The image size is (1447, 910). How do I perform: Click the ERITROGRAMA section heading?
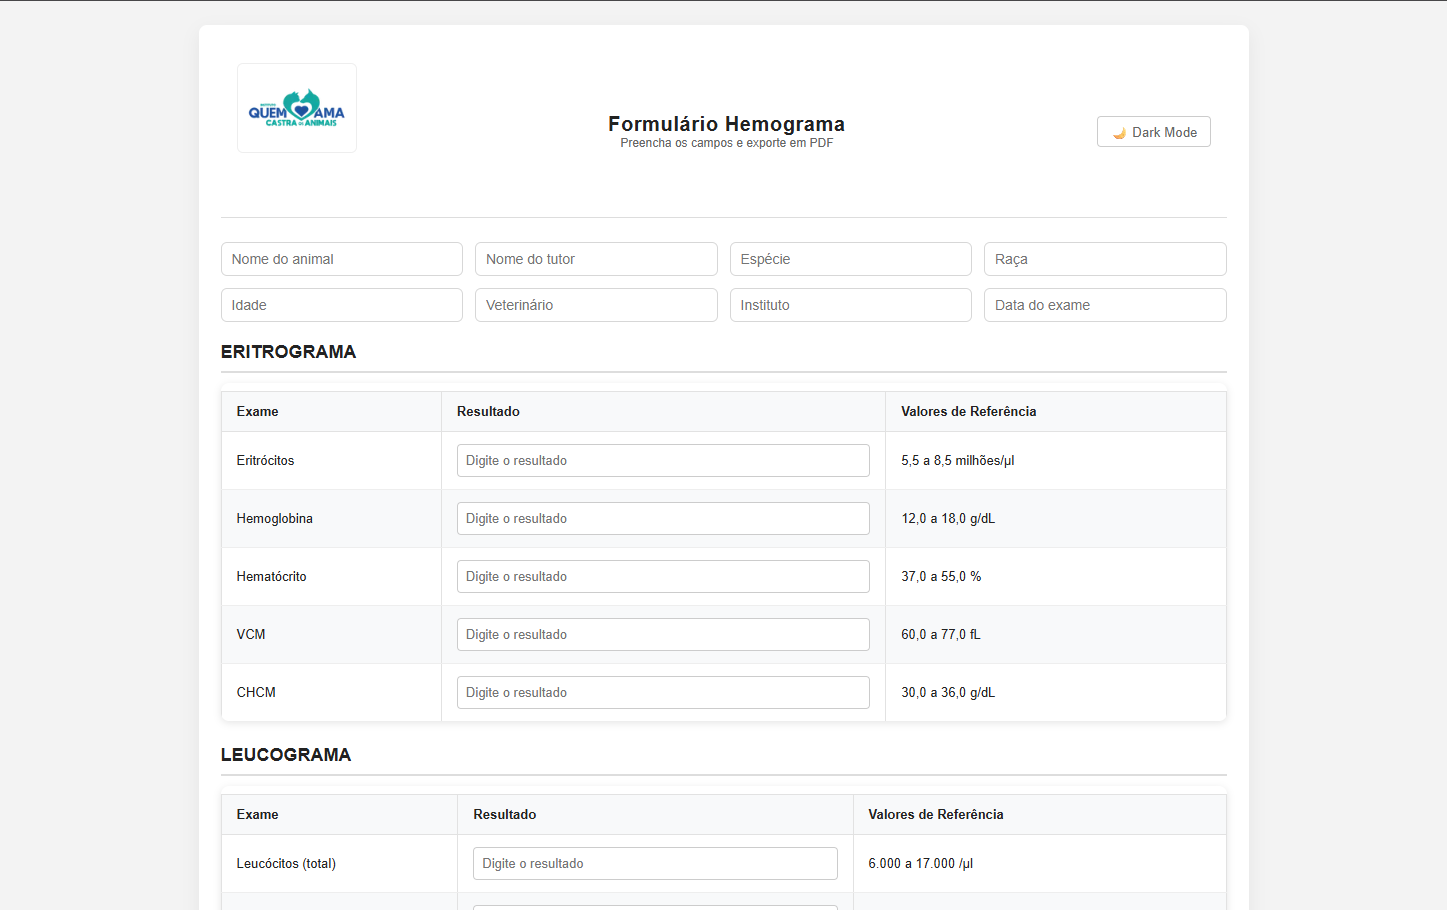(288, 352)
